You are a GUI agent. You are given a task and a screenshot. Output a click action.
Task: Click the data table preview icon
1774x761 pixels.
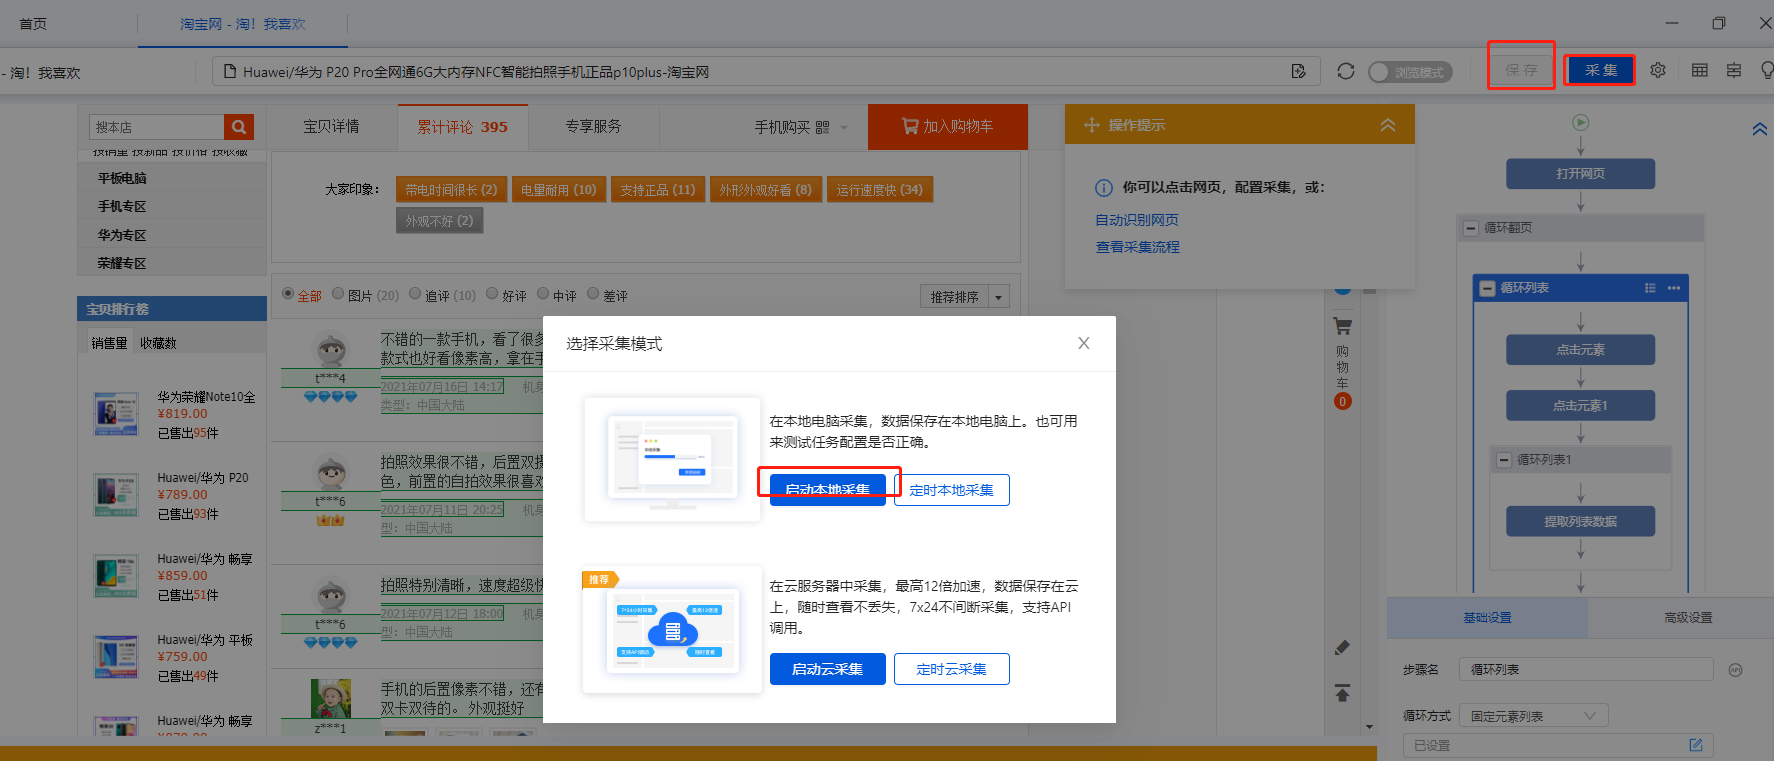[1700, 70]
